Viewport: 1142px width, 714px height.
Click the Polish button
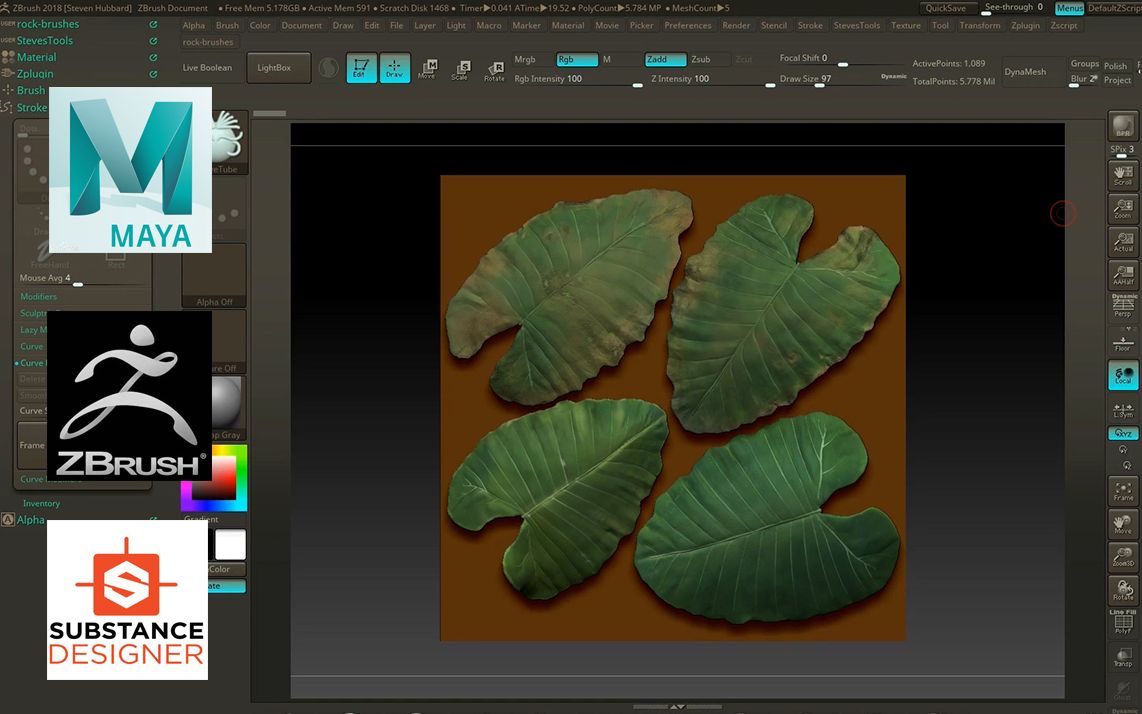click(x=1115, y=66)
